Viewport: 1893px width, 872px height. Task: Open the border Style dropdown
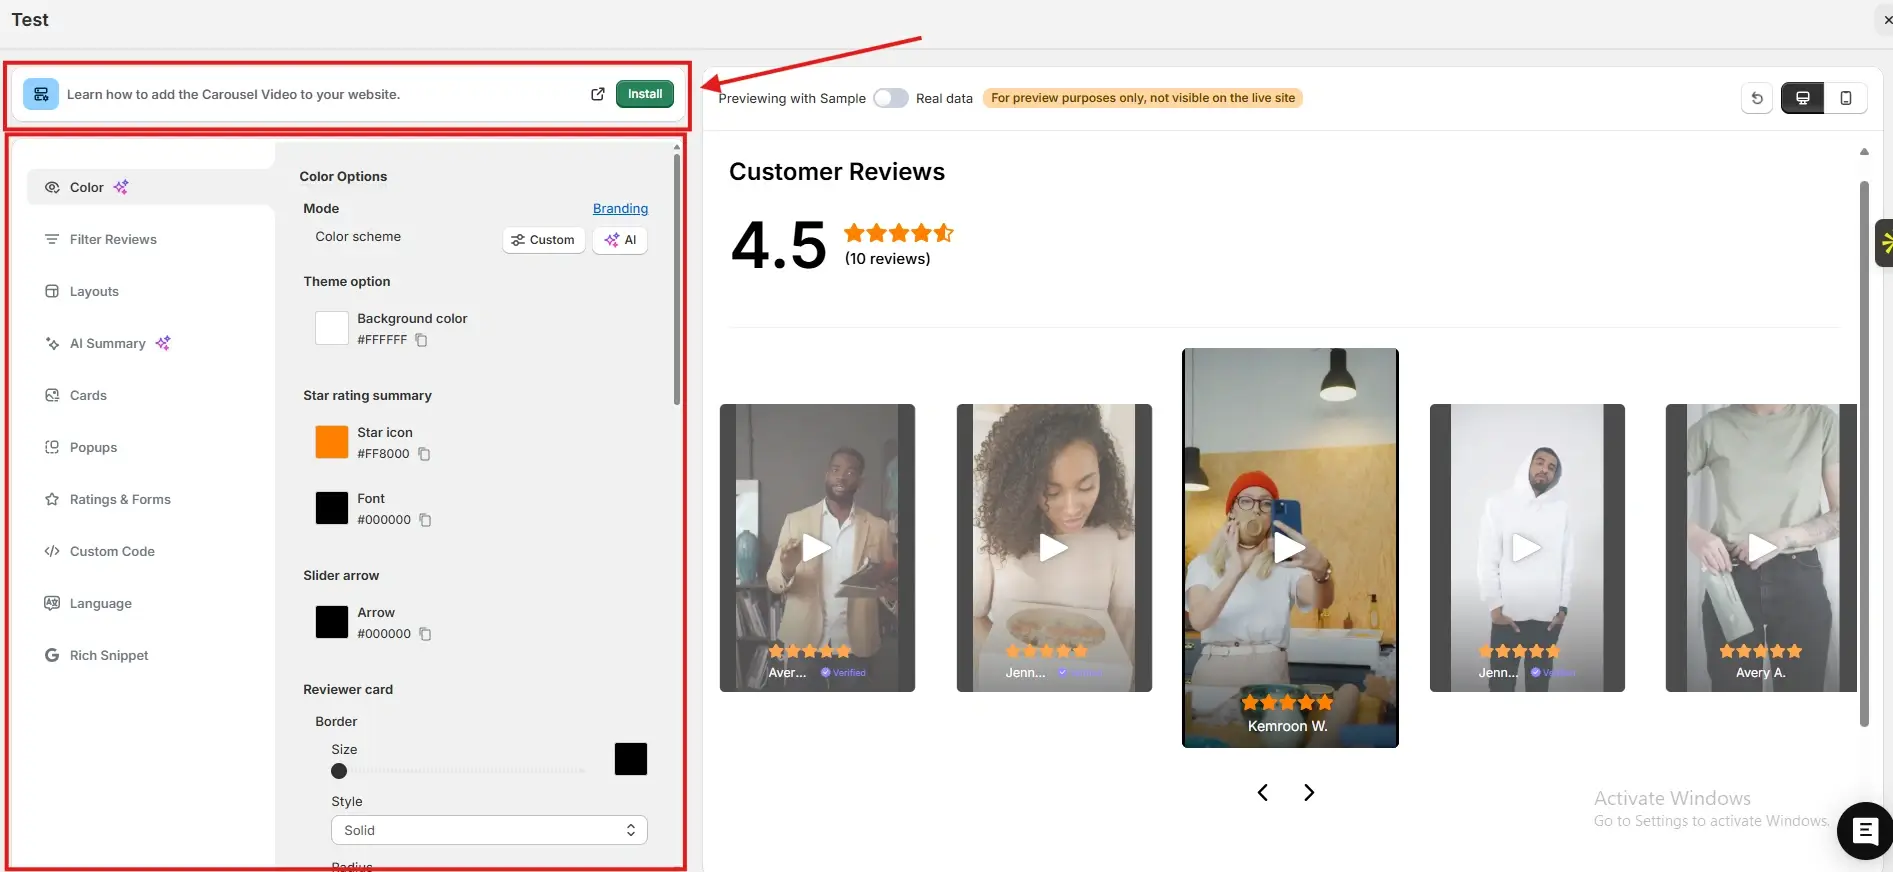(489, 830)
